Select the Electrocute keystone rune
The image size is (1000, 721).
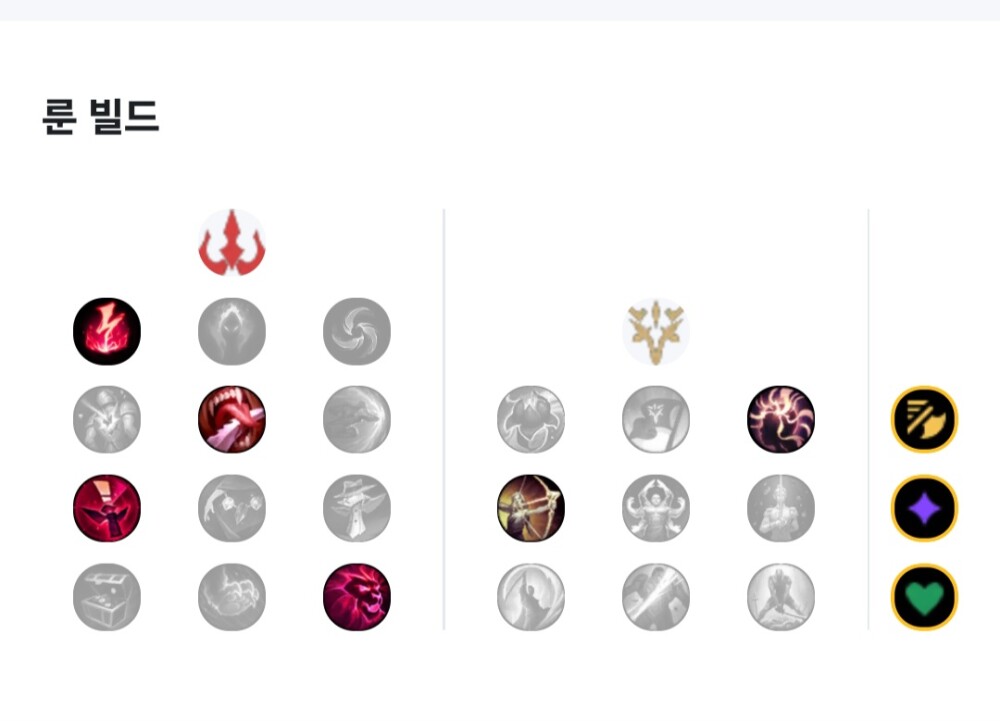[x=107, y=331]
